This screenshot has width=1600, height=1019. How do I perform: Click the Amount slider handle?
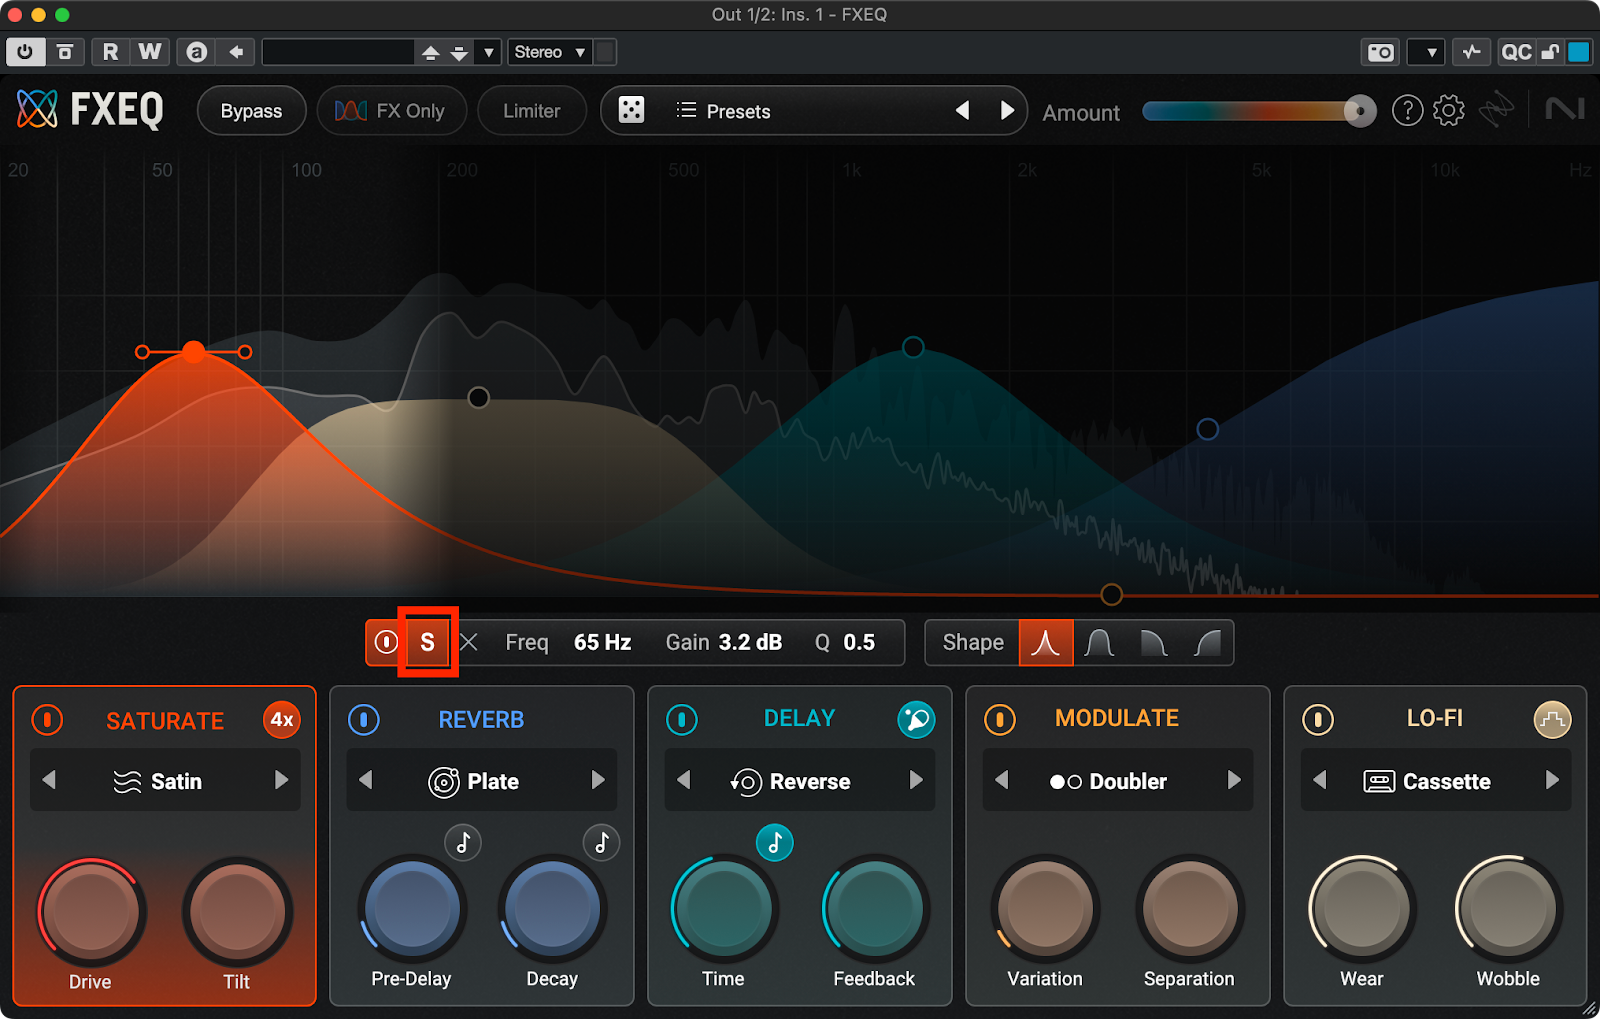(x=1359, y=111)
